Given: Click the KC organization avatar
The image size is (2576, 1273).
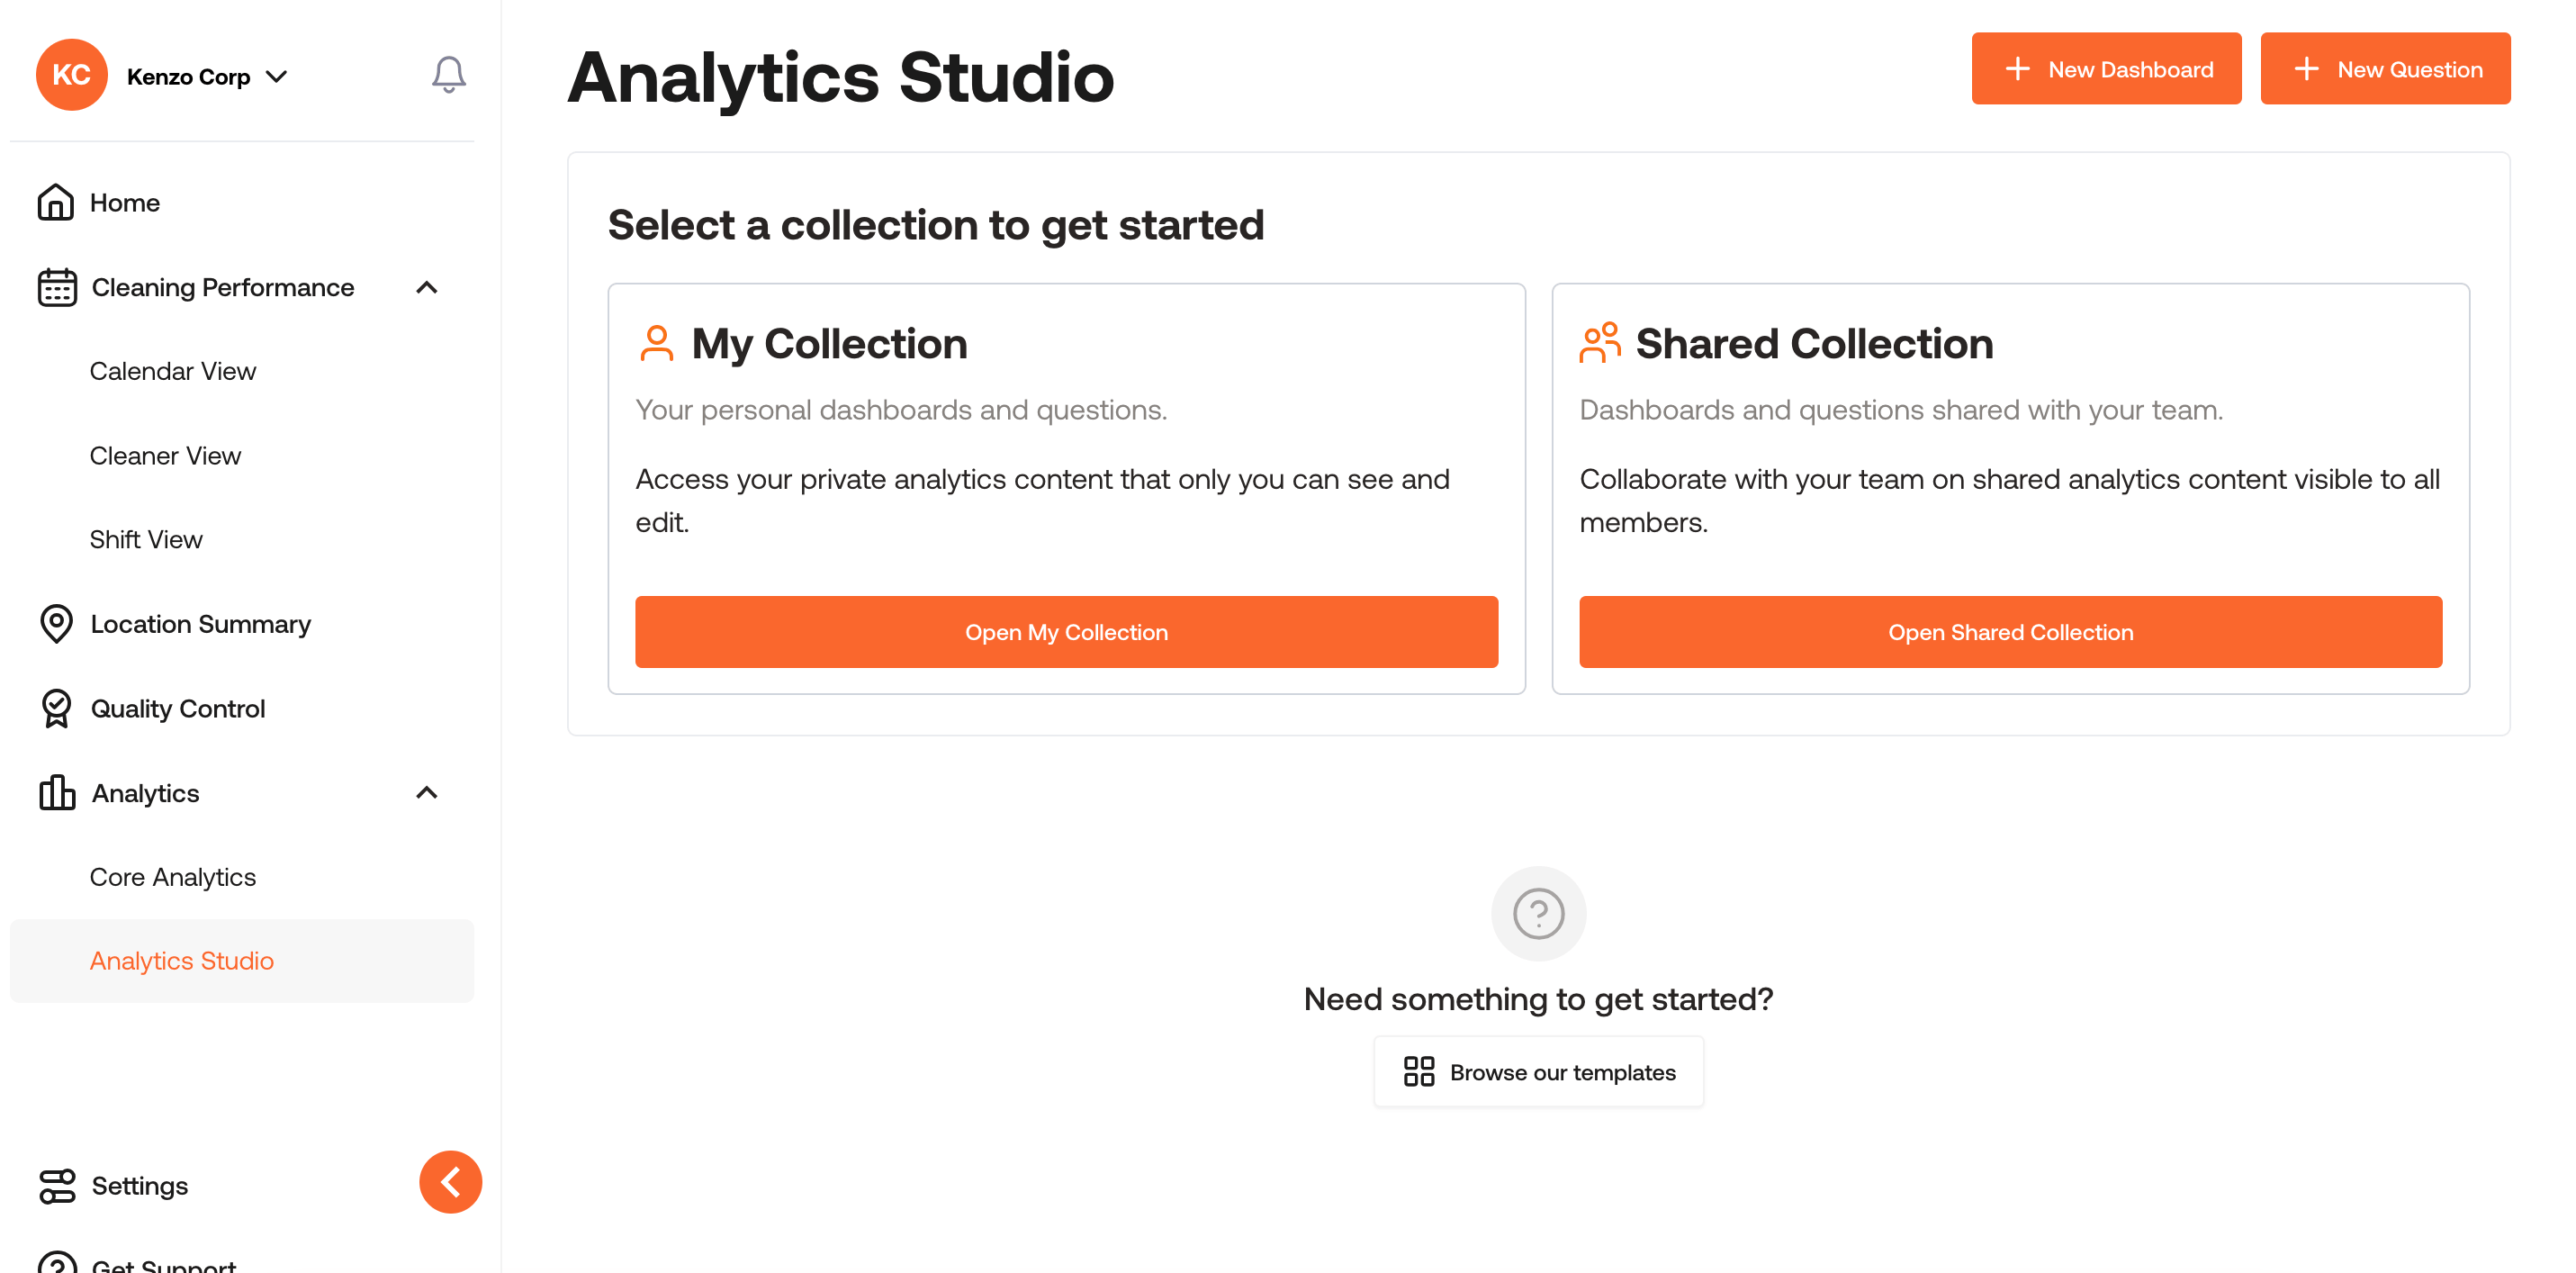Looking at the screenshot, I should pos(72,75).
